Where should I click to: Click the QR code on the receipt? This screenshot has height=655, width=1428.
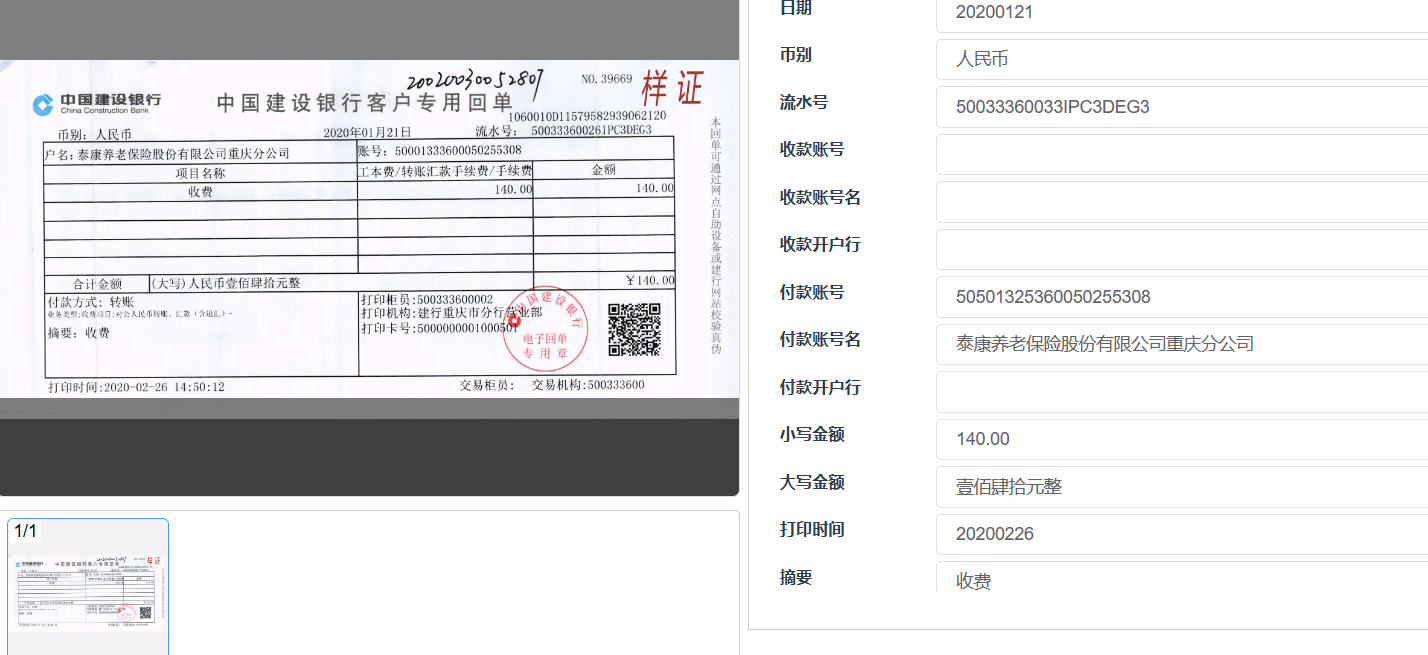[x=634, y=329]
